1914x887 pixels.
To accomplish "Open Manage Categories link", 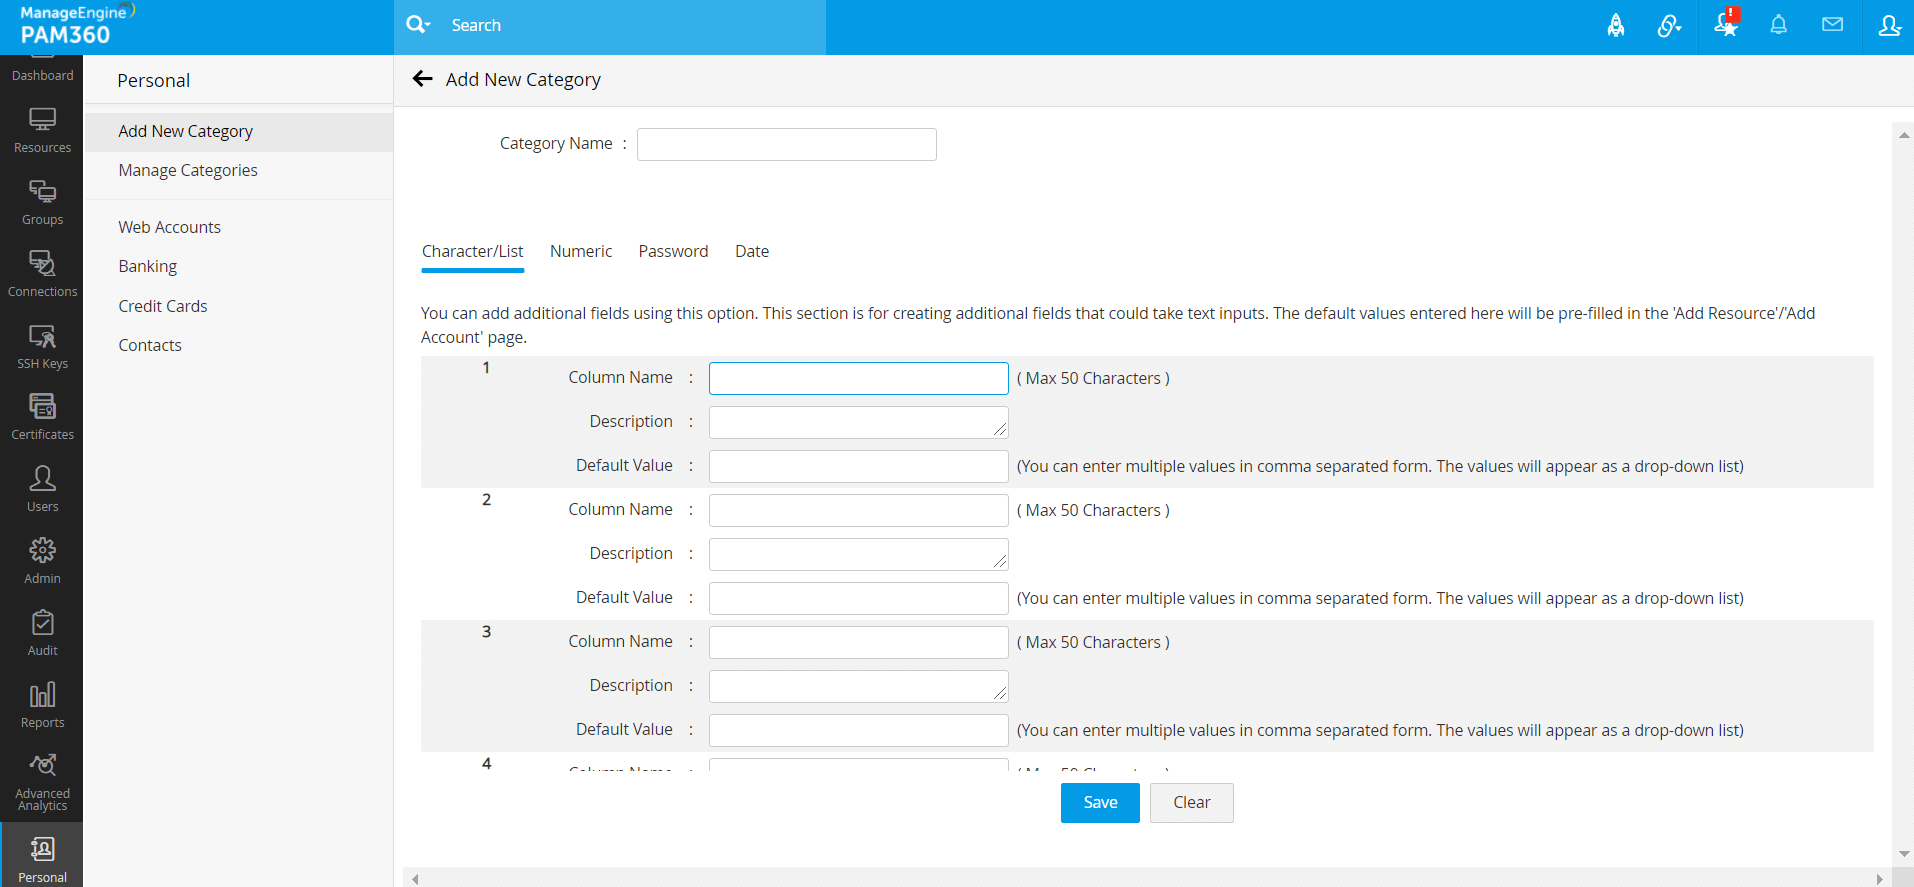I will [188, 171].
